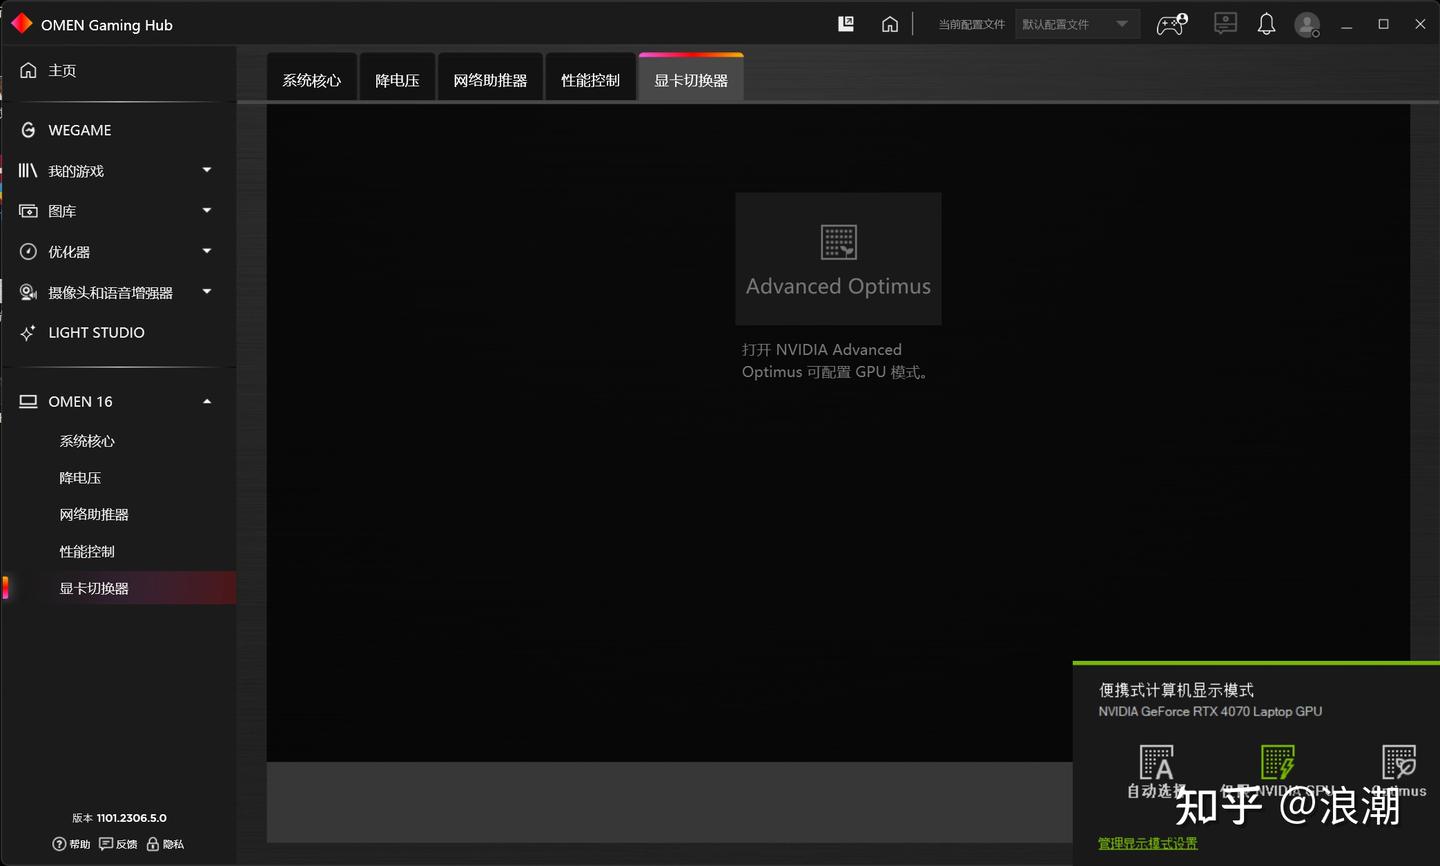Open the 默认配置文件 profile dropdown
This screenshot has width=1440, height=866.
tap(1077, 24)
